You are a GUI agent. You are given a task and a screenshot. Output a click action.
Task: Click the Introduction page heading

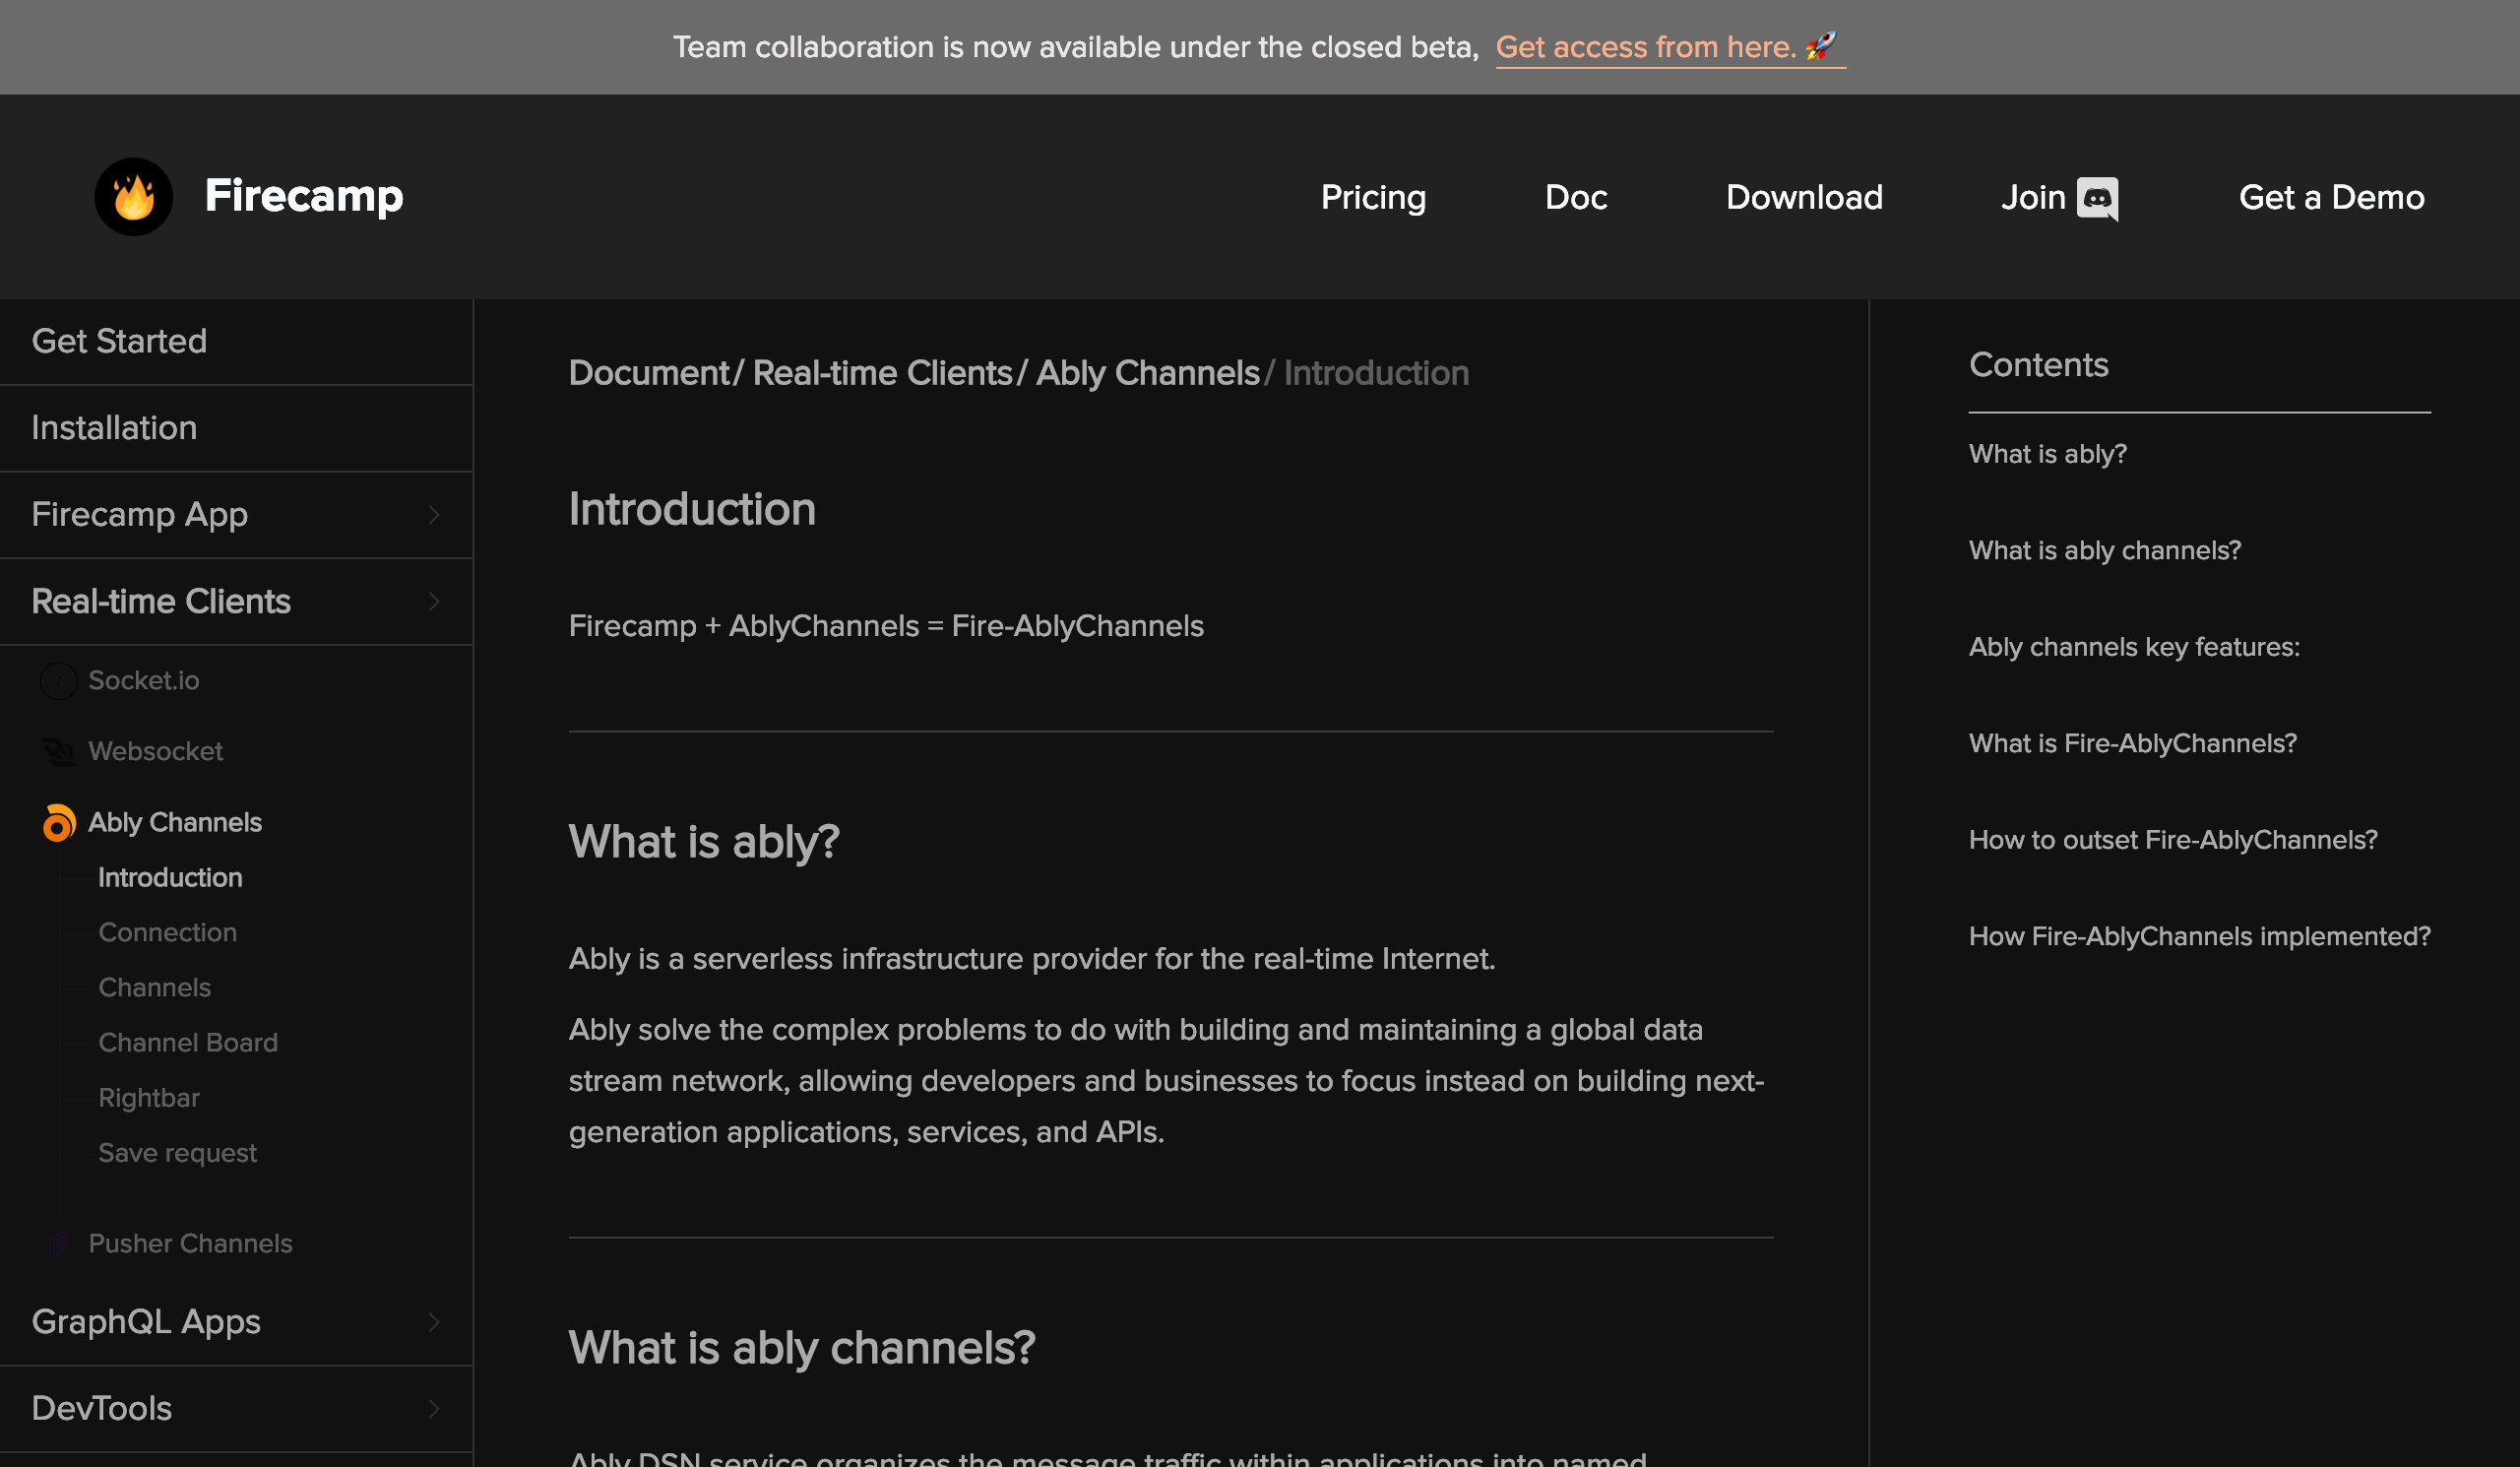pos(692,509)
